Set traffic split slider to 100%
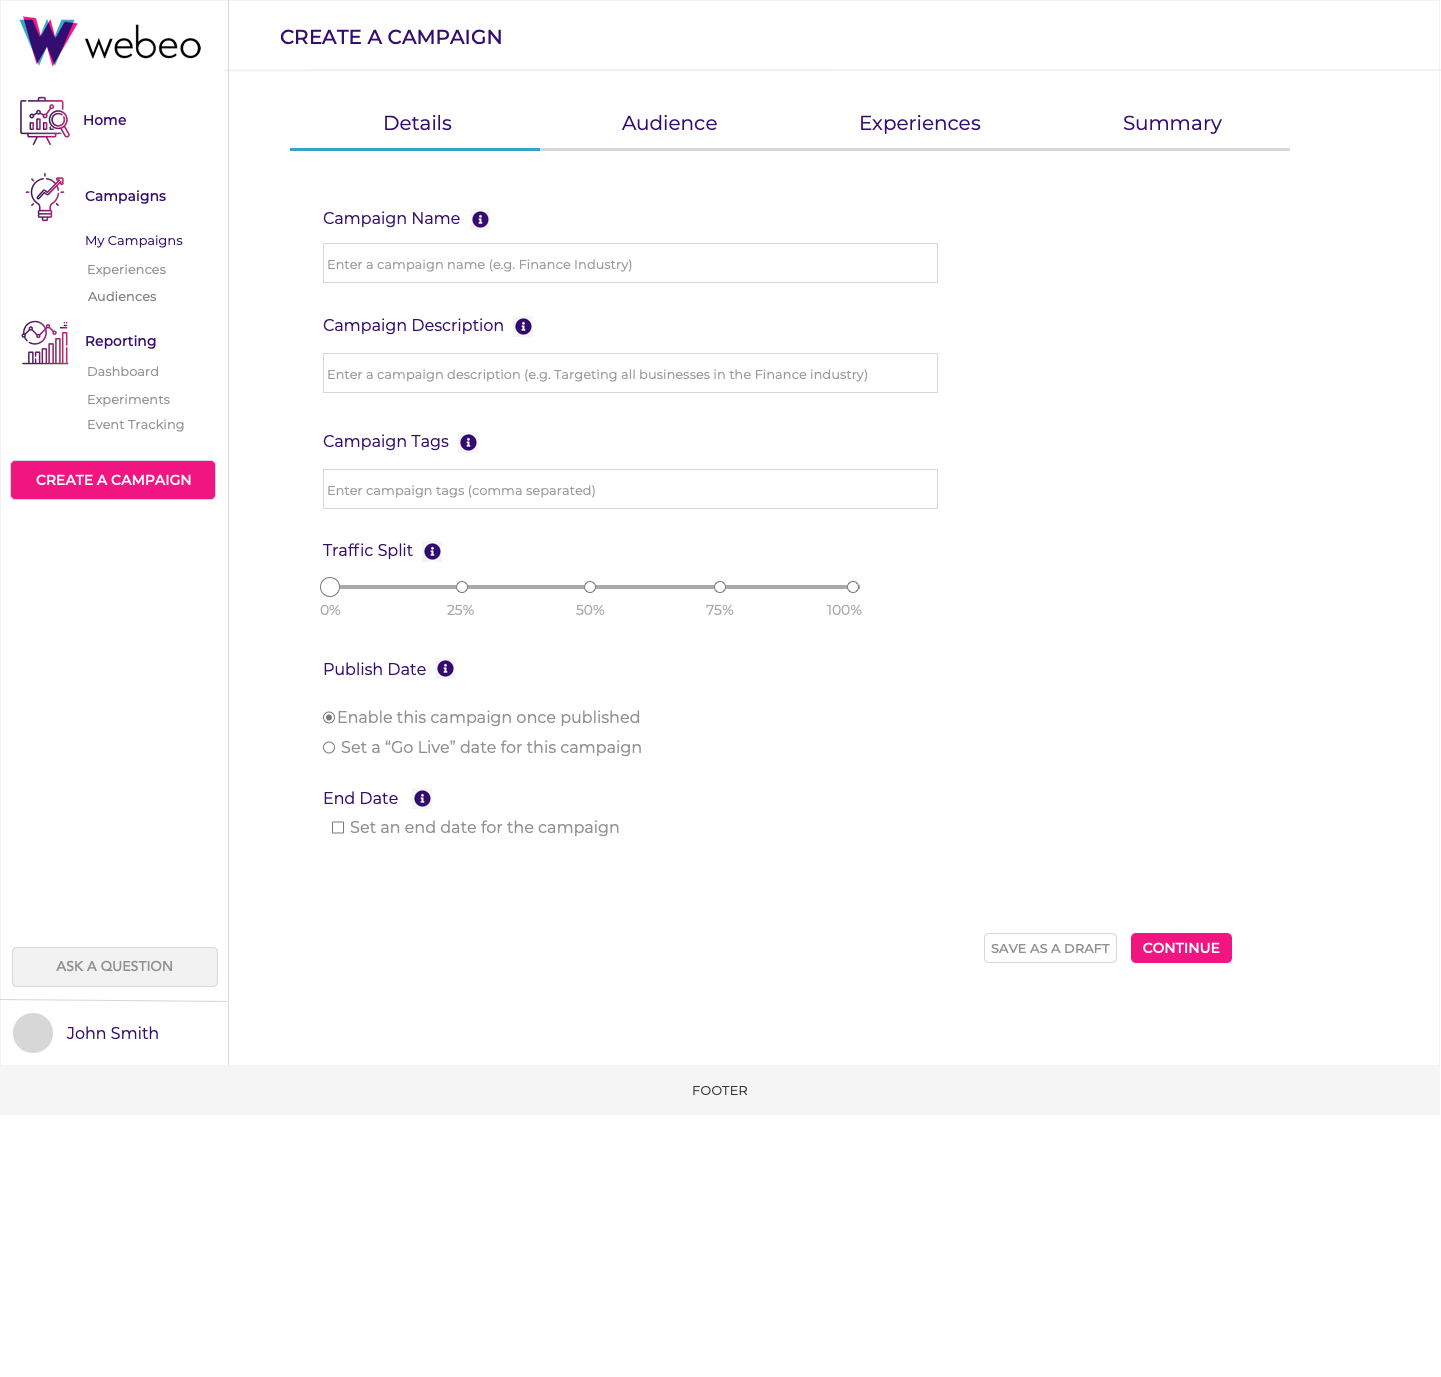Image resolution: width=1441 pixels, height=1377 pixels. tap(853, 587)
